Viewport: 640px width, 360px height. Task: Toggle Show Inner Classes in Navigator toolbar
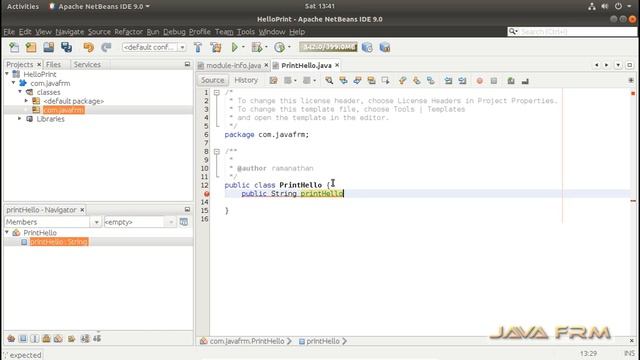click(x=58, y=338)
